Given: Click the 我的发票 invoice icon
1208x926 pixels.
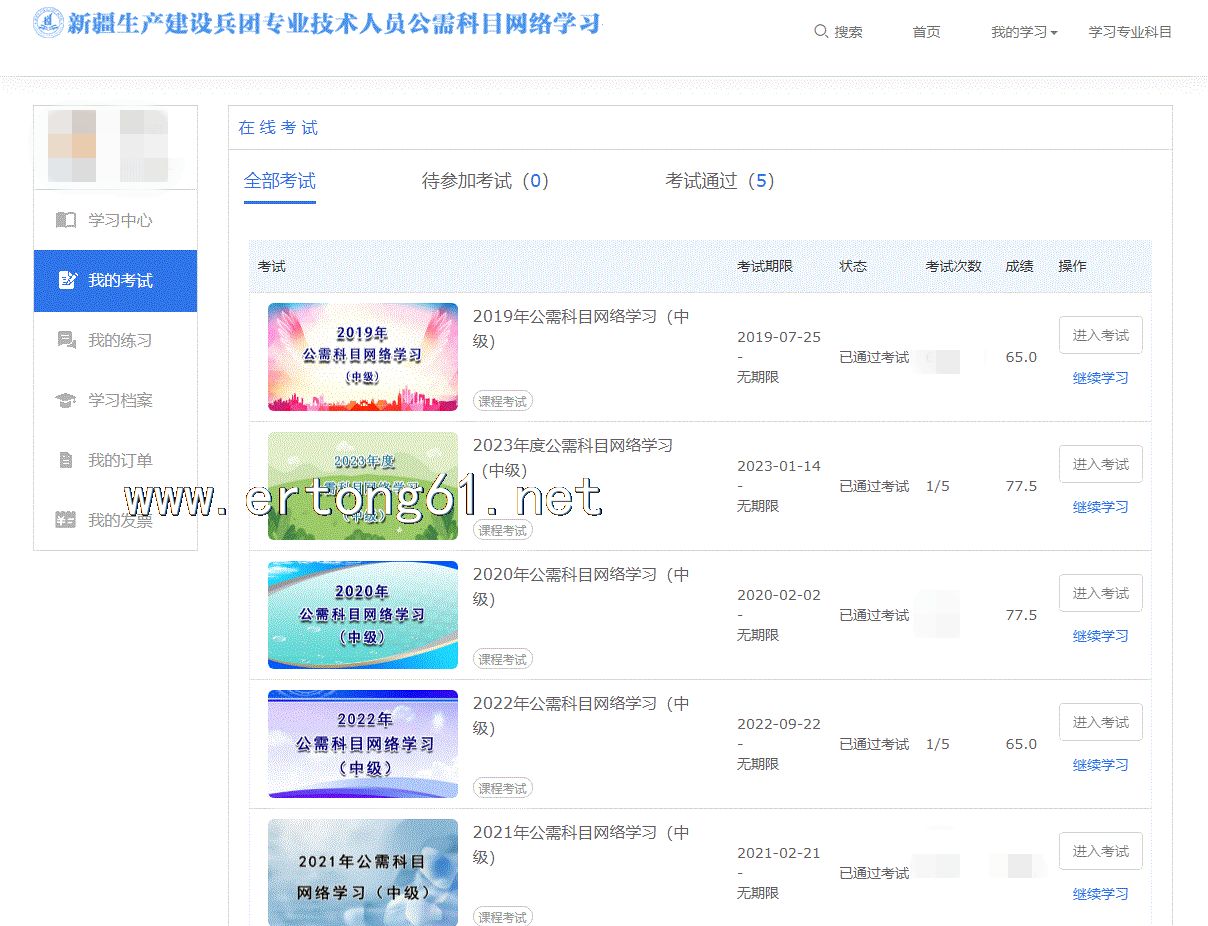Looking at the screenshot, I should tap(66, 520).
